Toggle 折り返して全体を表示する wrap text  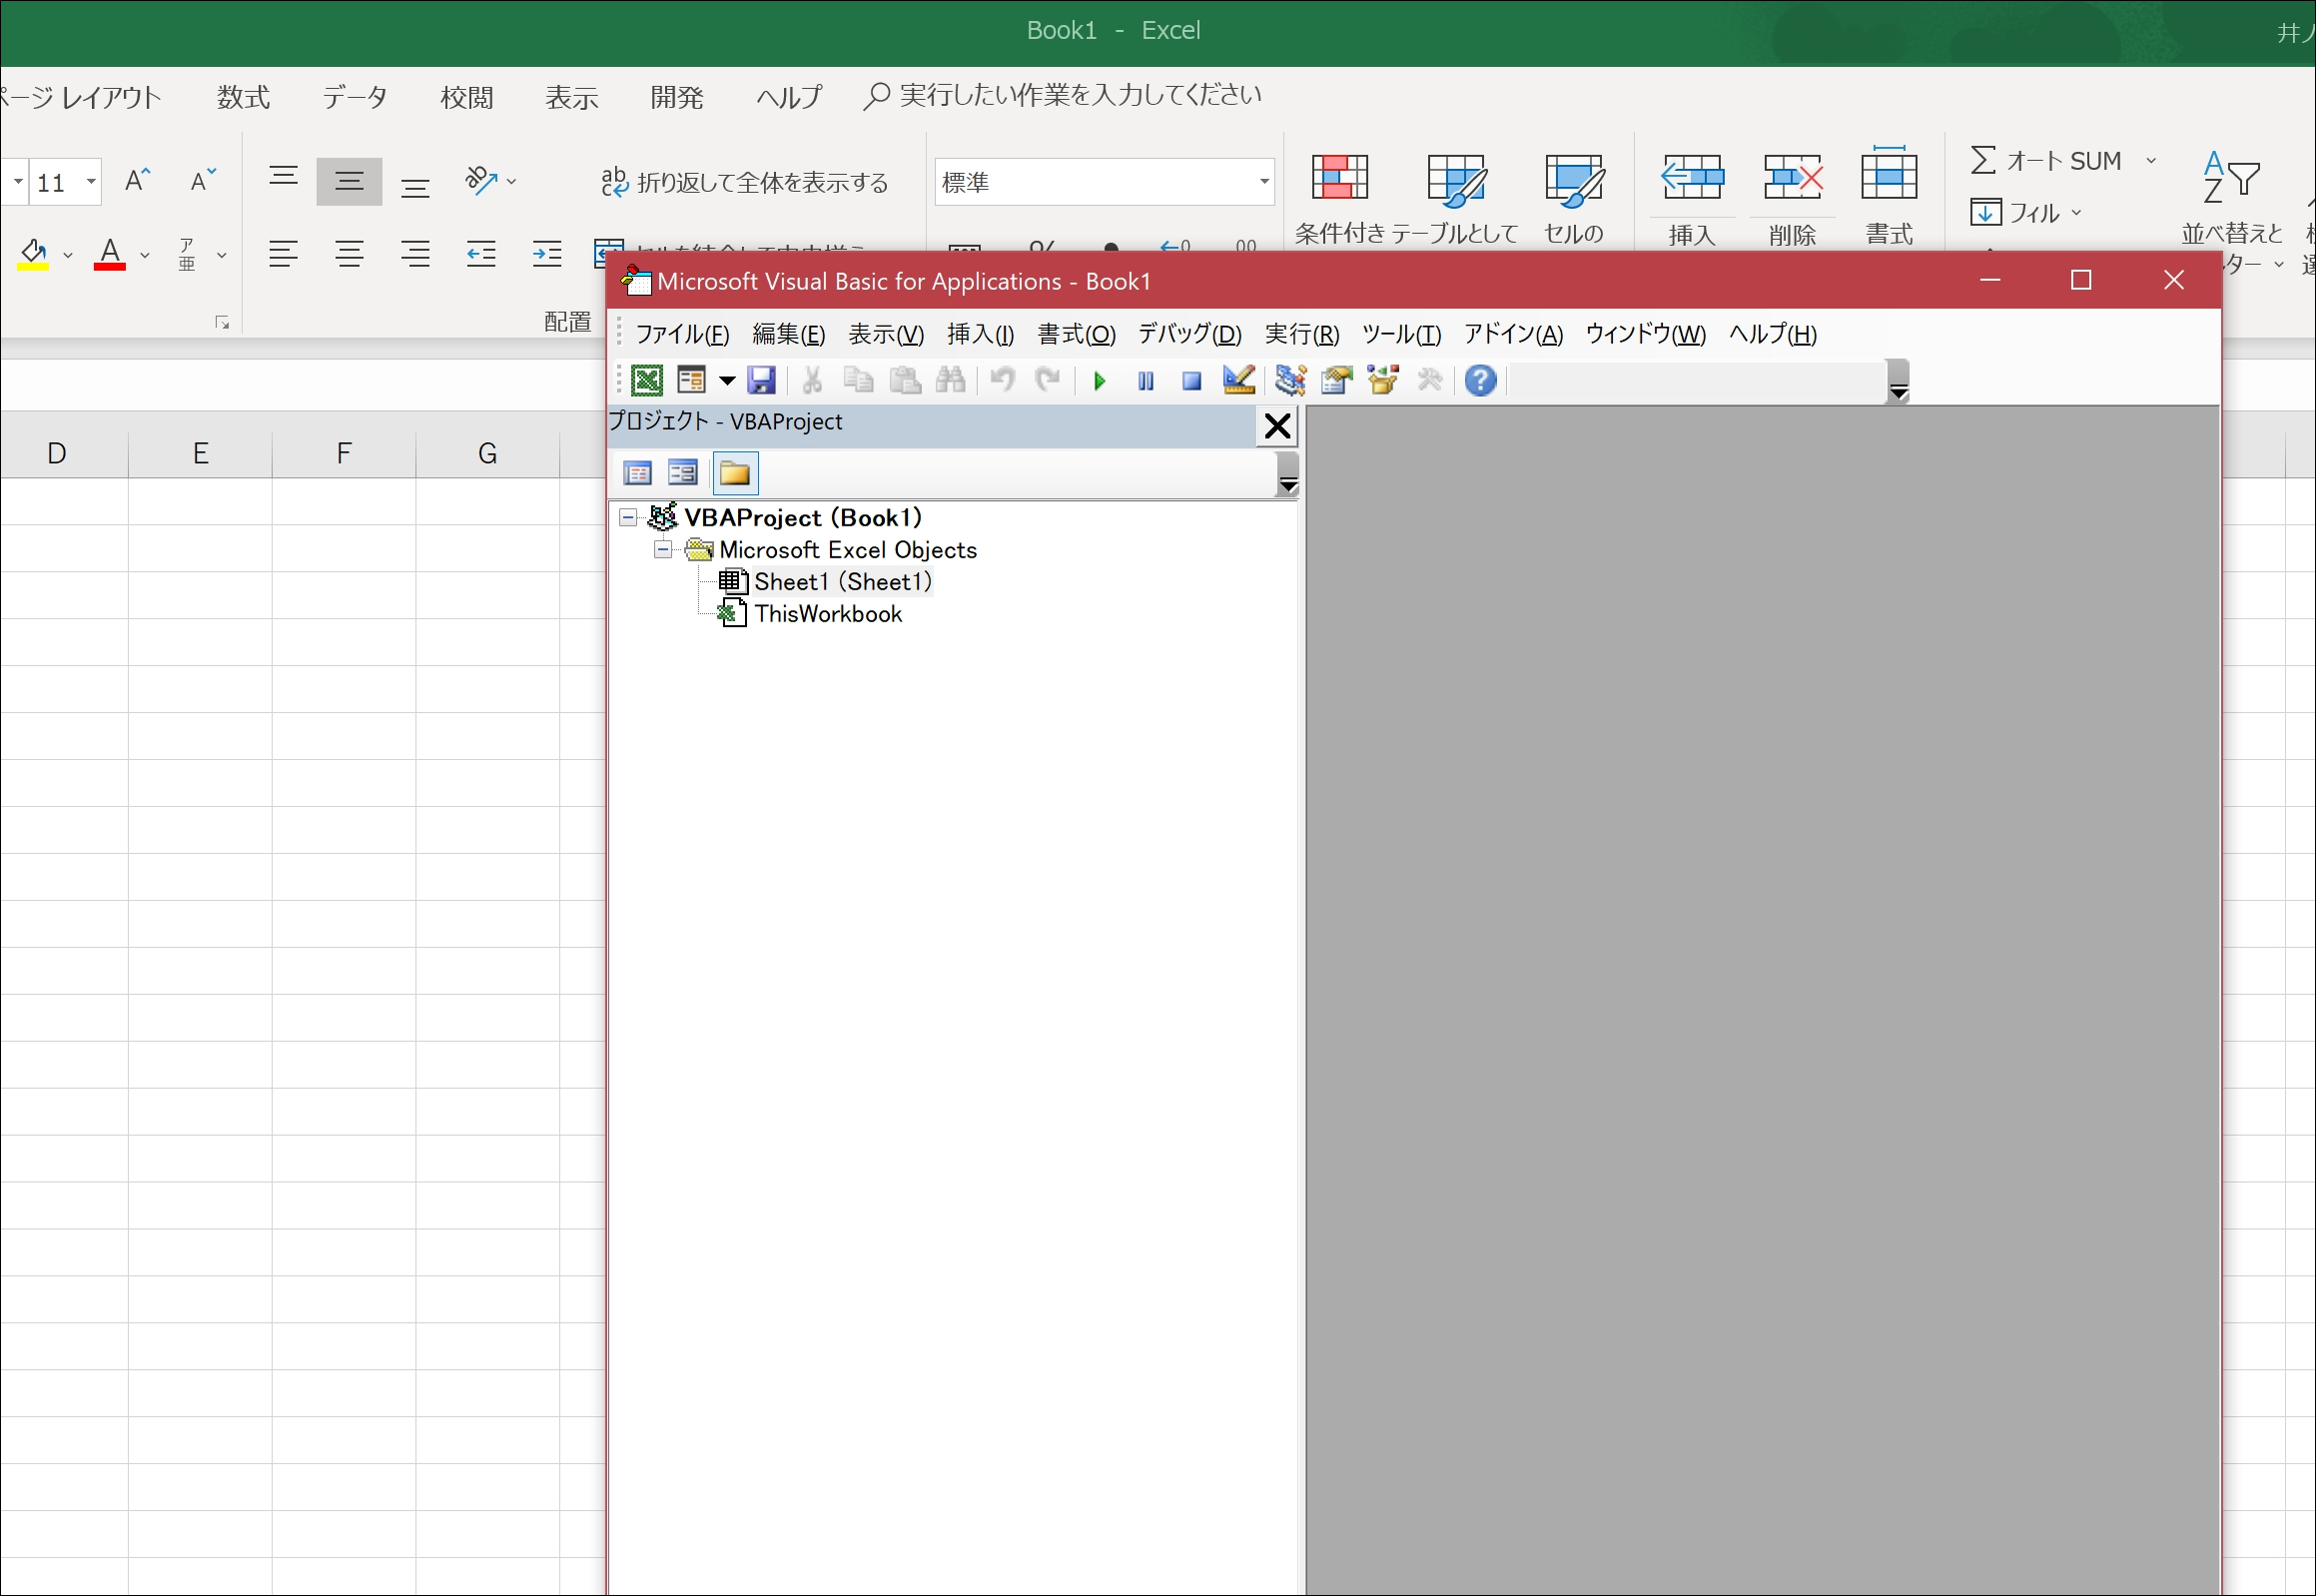click(745, 182)
